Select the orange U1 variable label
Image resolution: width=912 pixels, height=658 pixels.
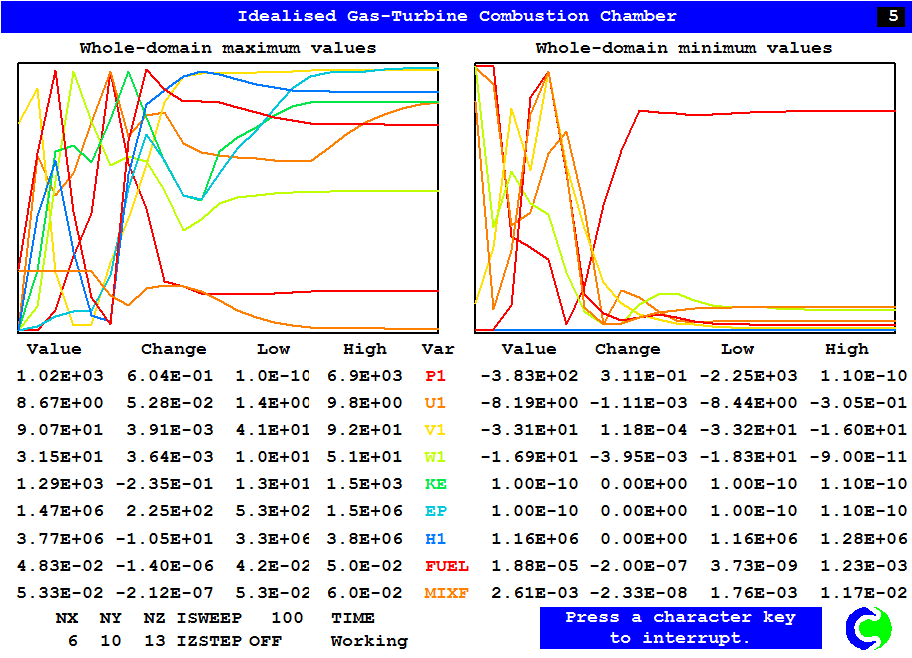[x=436, y=403]
